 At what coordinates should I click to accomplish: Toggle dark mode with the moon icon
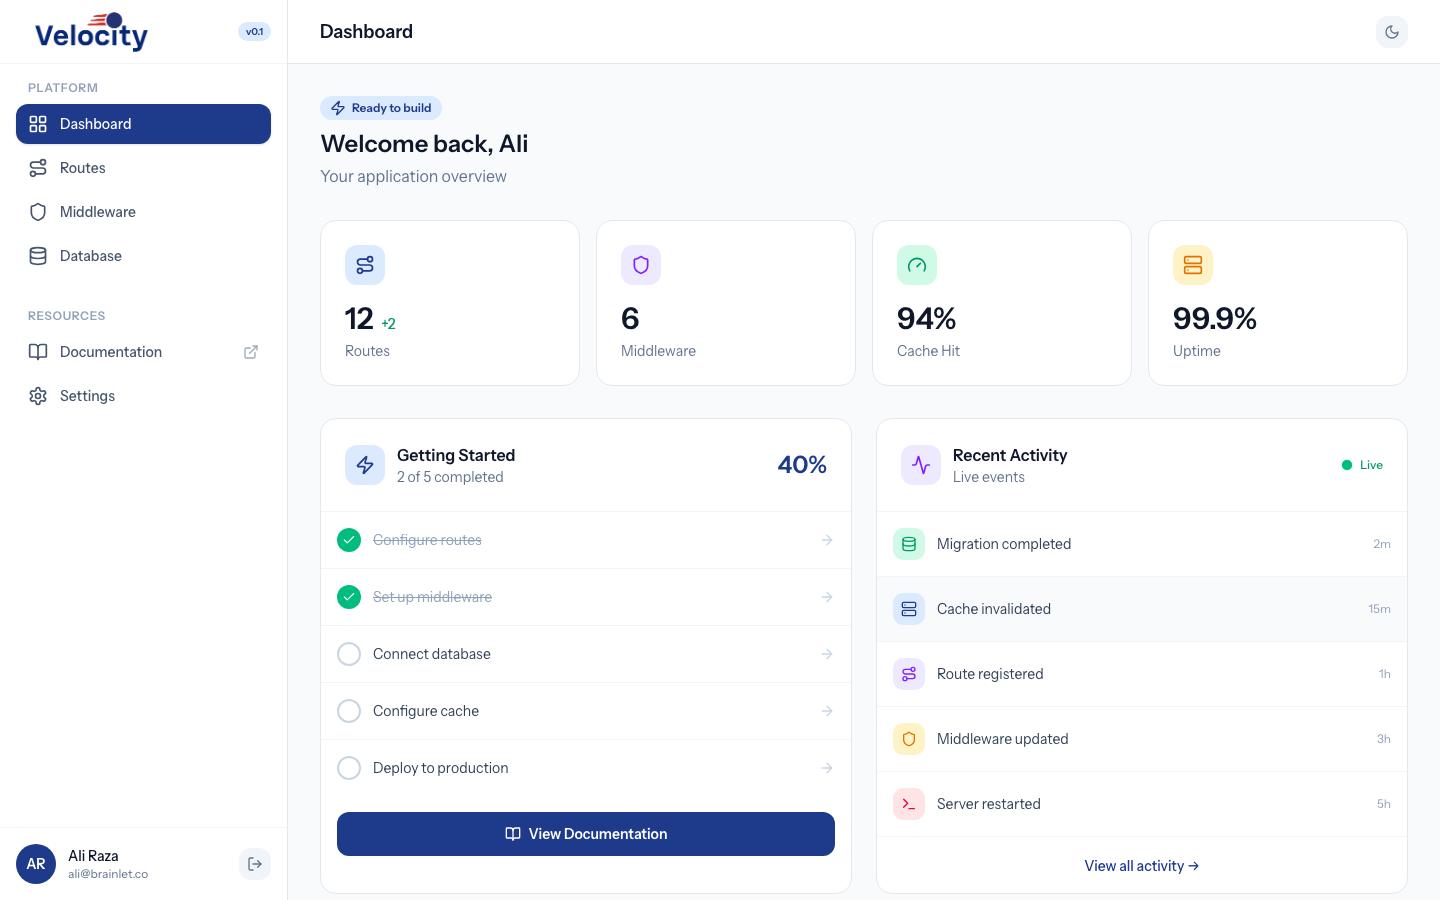point(1391,31)
